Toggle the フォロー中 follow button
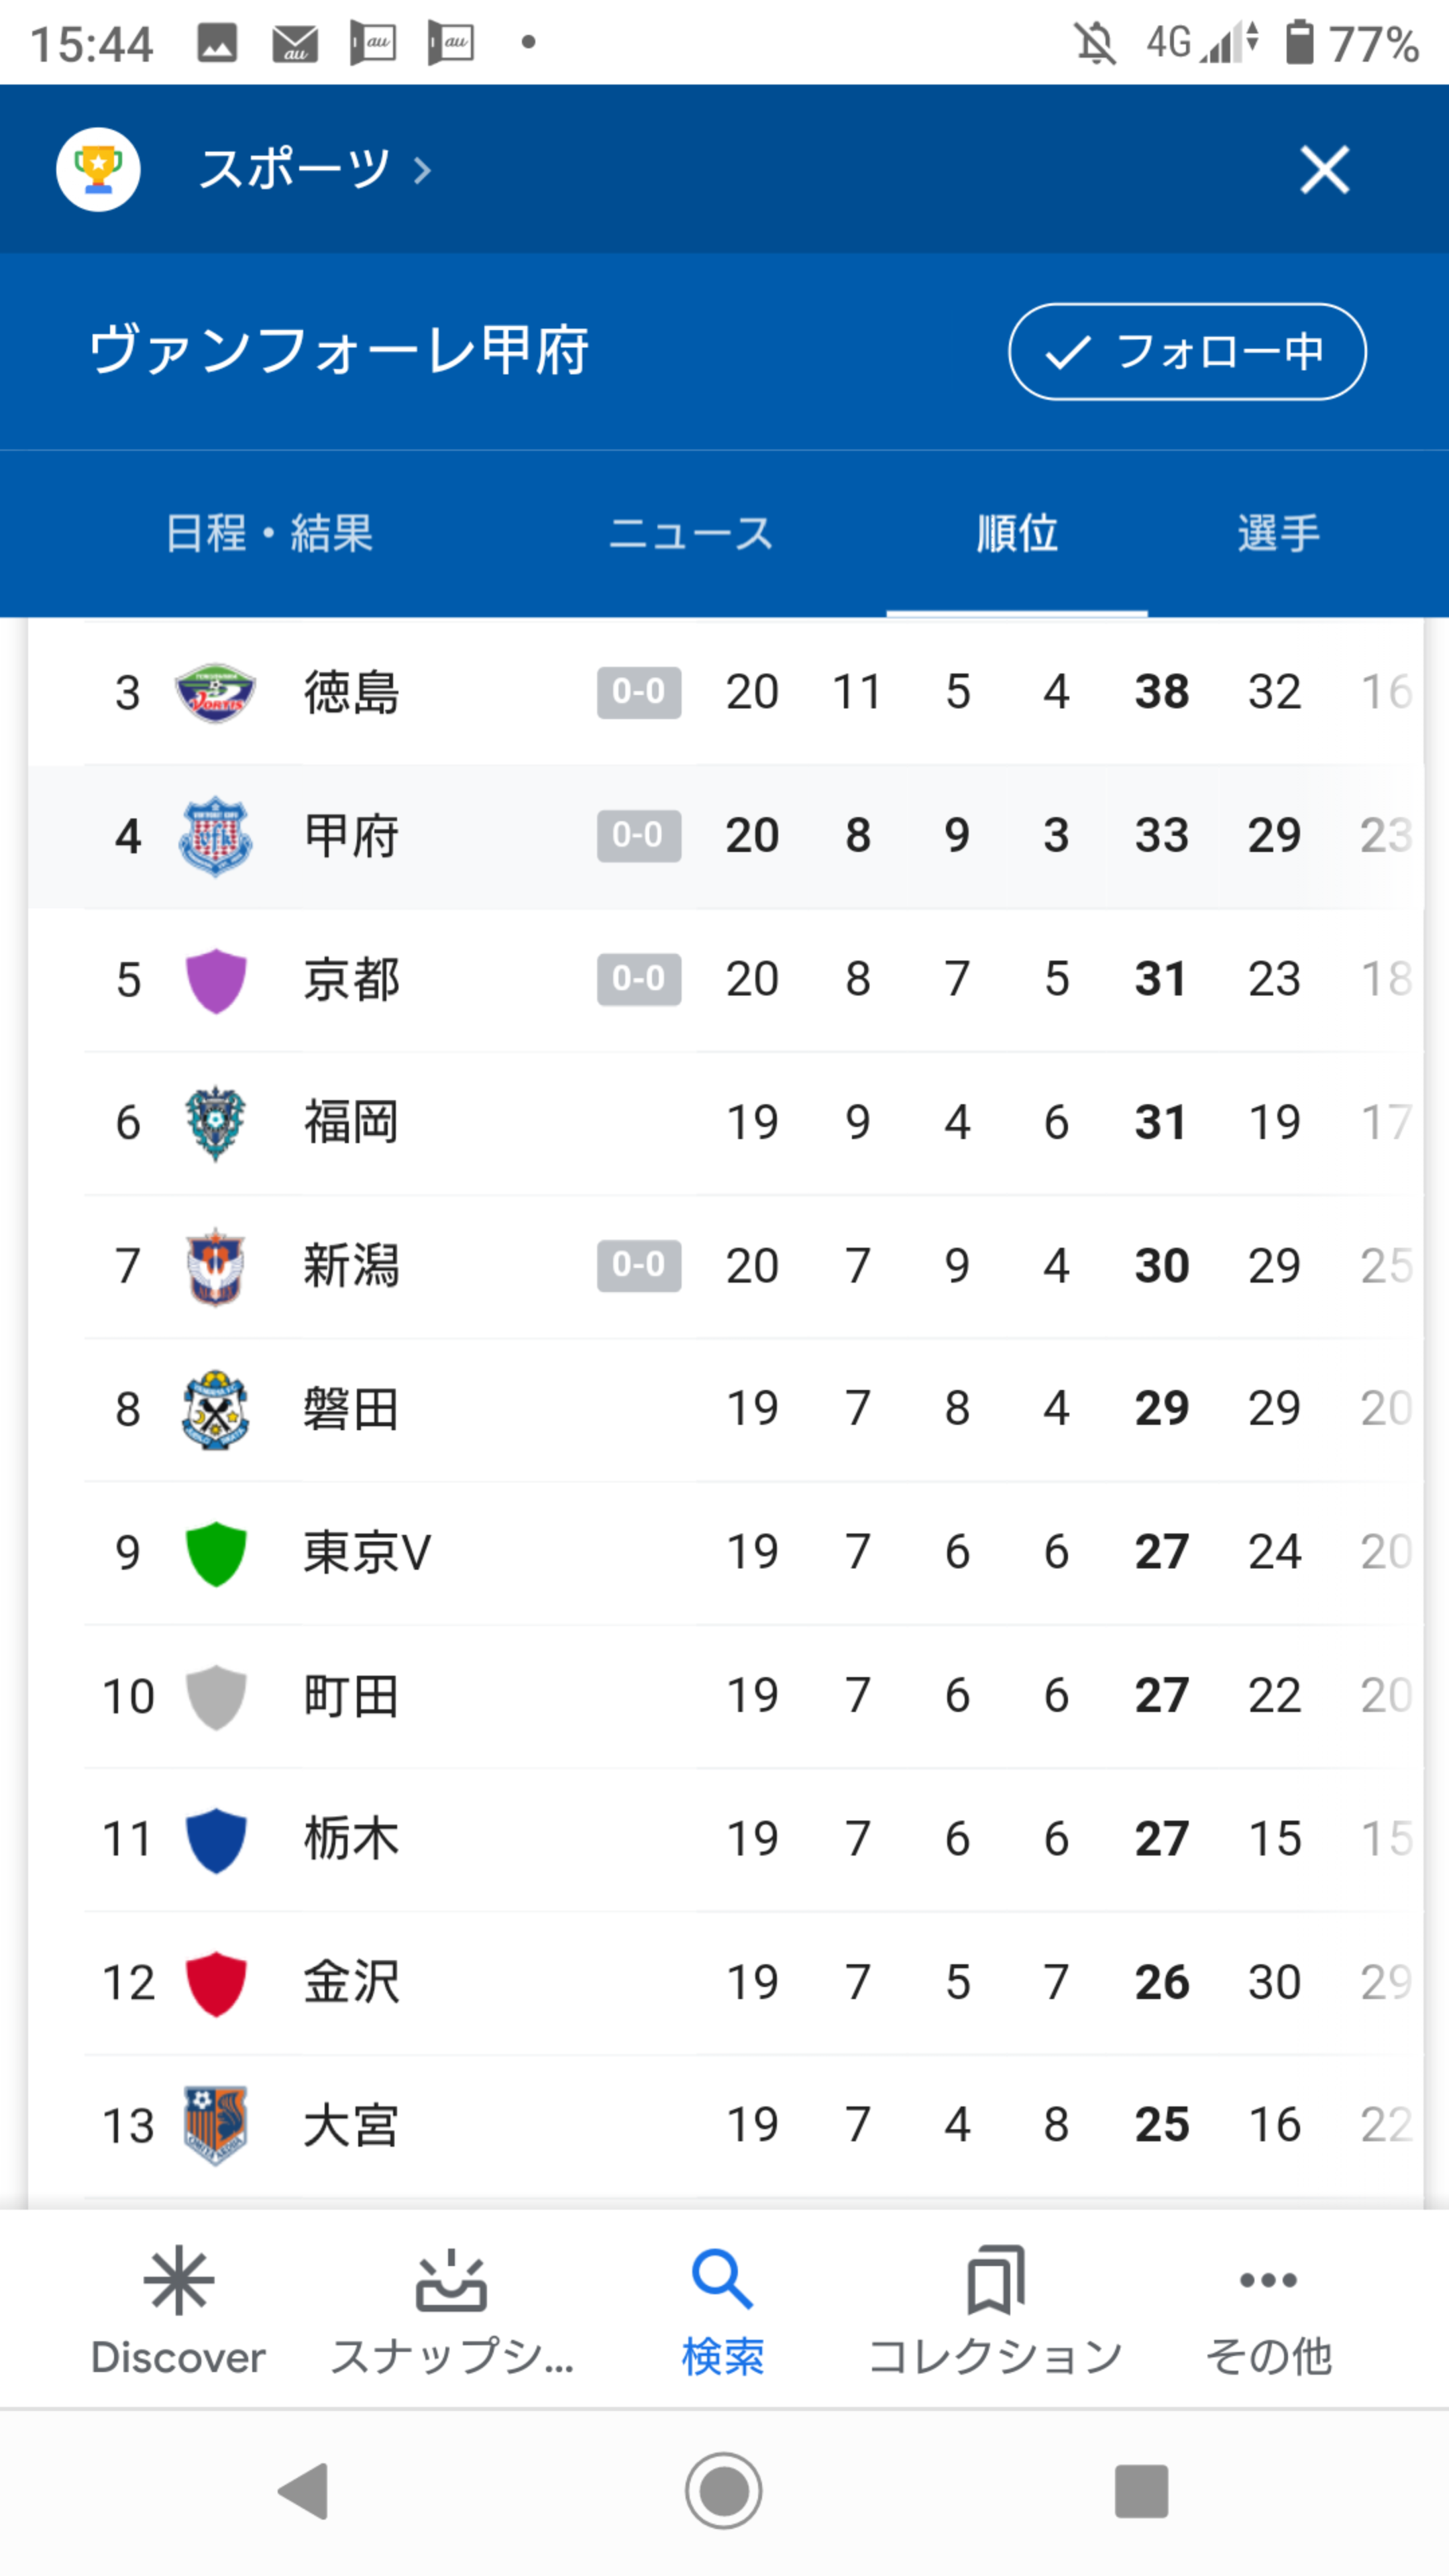 (x=1187, y=352)
